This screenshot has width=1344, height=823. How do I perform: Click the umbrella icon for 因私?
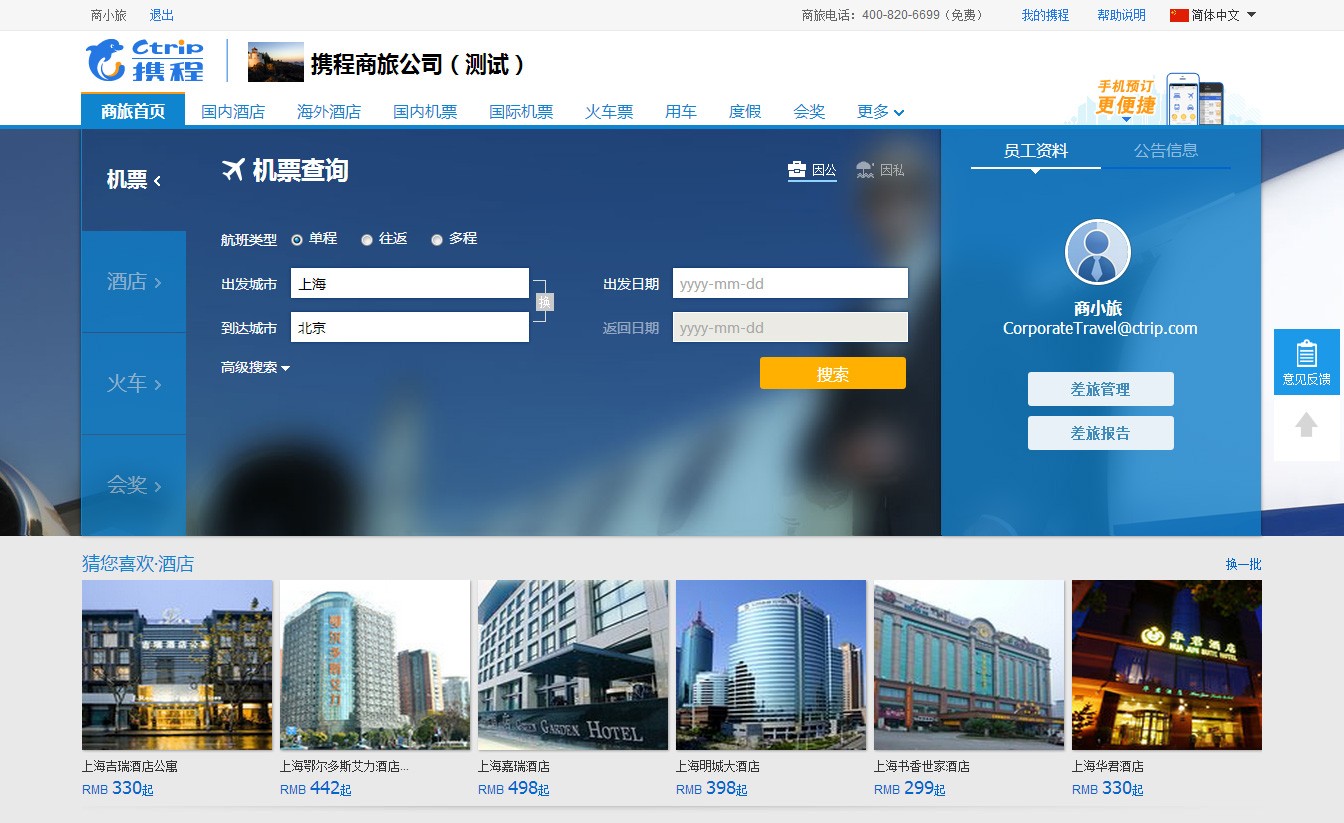pos(865,170)
